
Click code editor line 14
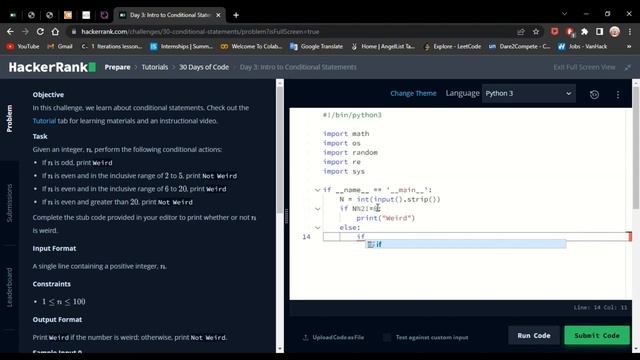[476, 237]
